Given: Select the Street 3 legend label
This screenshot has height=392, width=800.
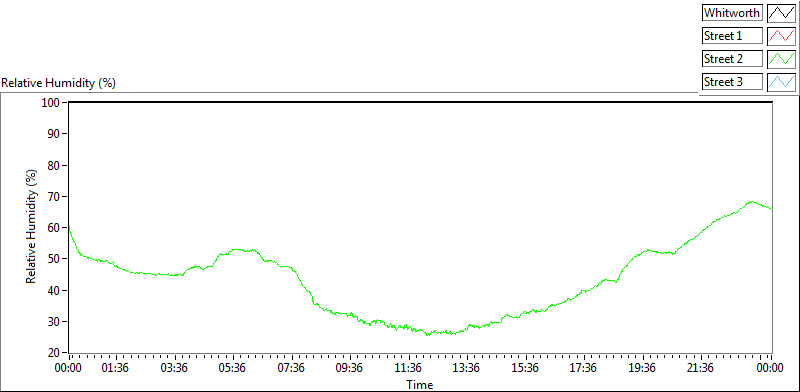Looking at the screenshot, I should point(732,81).
